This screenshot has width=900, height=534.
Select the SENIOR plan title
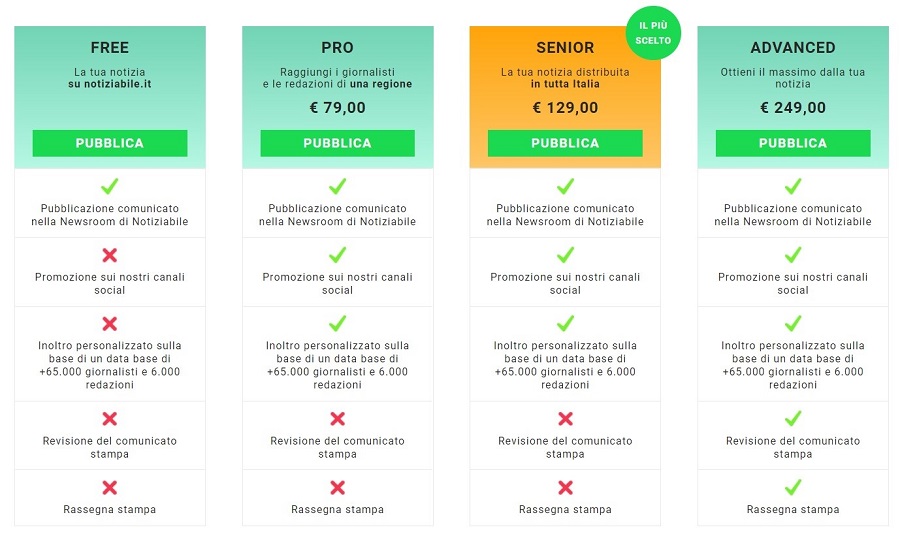[x=565, y=48]
